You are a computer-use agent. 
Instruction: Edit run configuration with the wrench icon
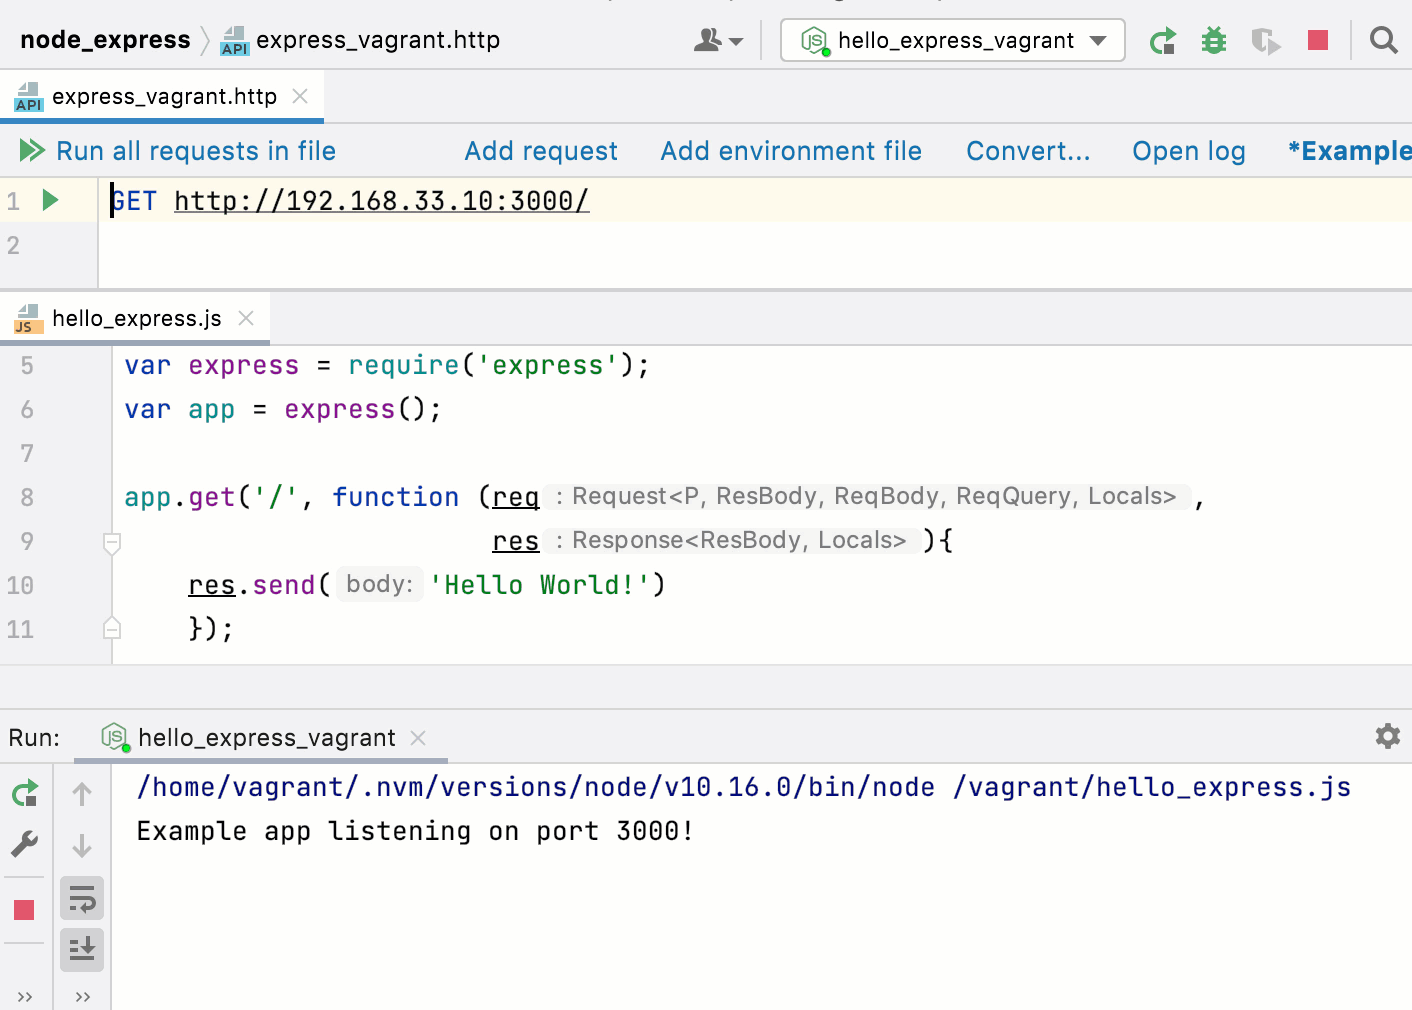click(x=24, y=845)
